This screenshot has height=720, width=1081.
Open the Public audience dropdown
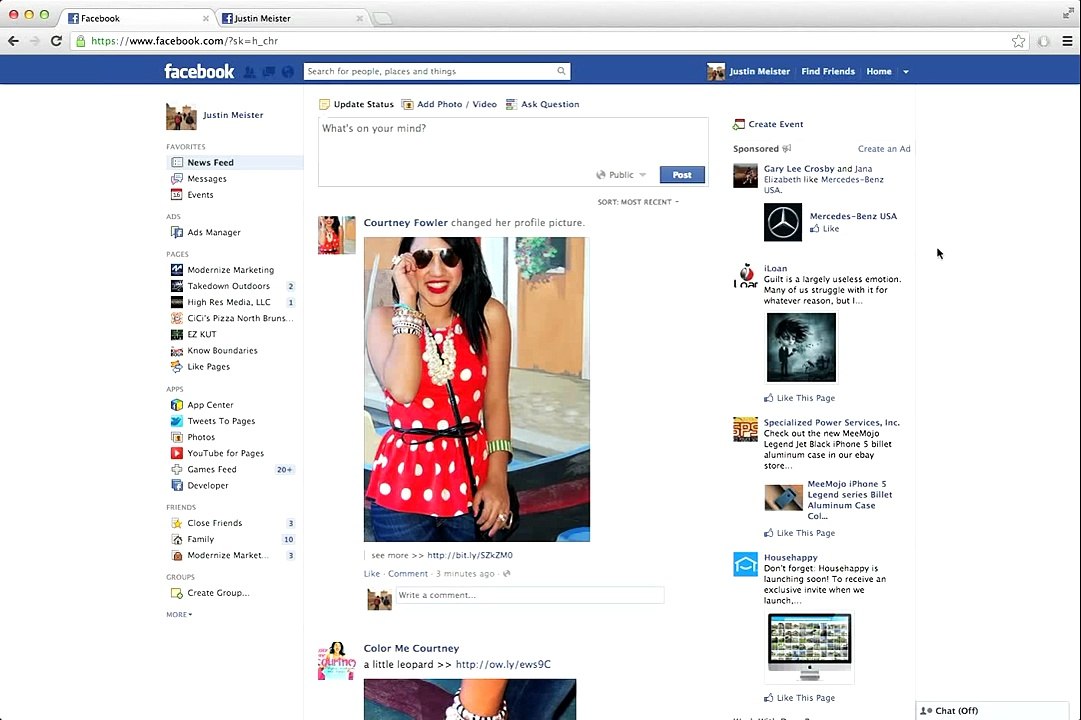pyautogui.click(x=621, y=175)
